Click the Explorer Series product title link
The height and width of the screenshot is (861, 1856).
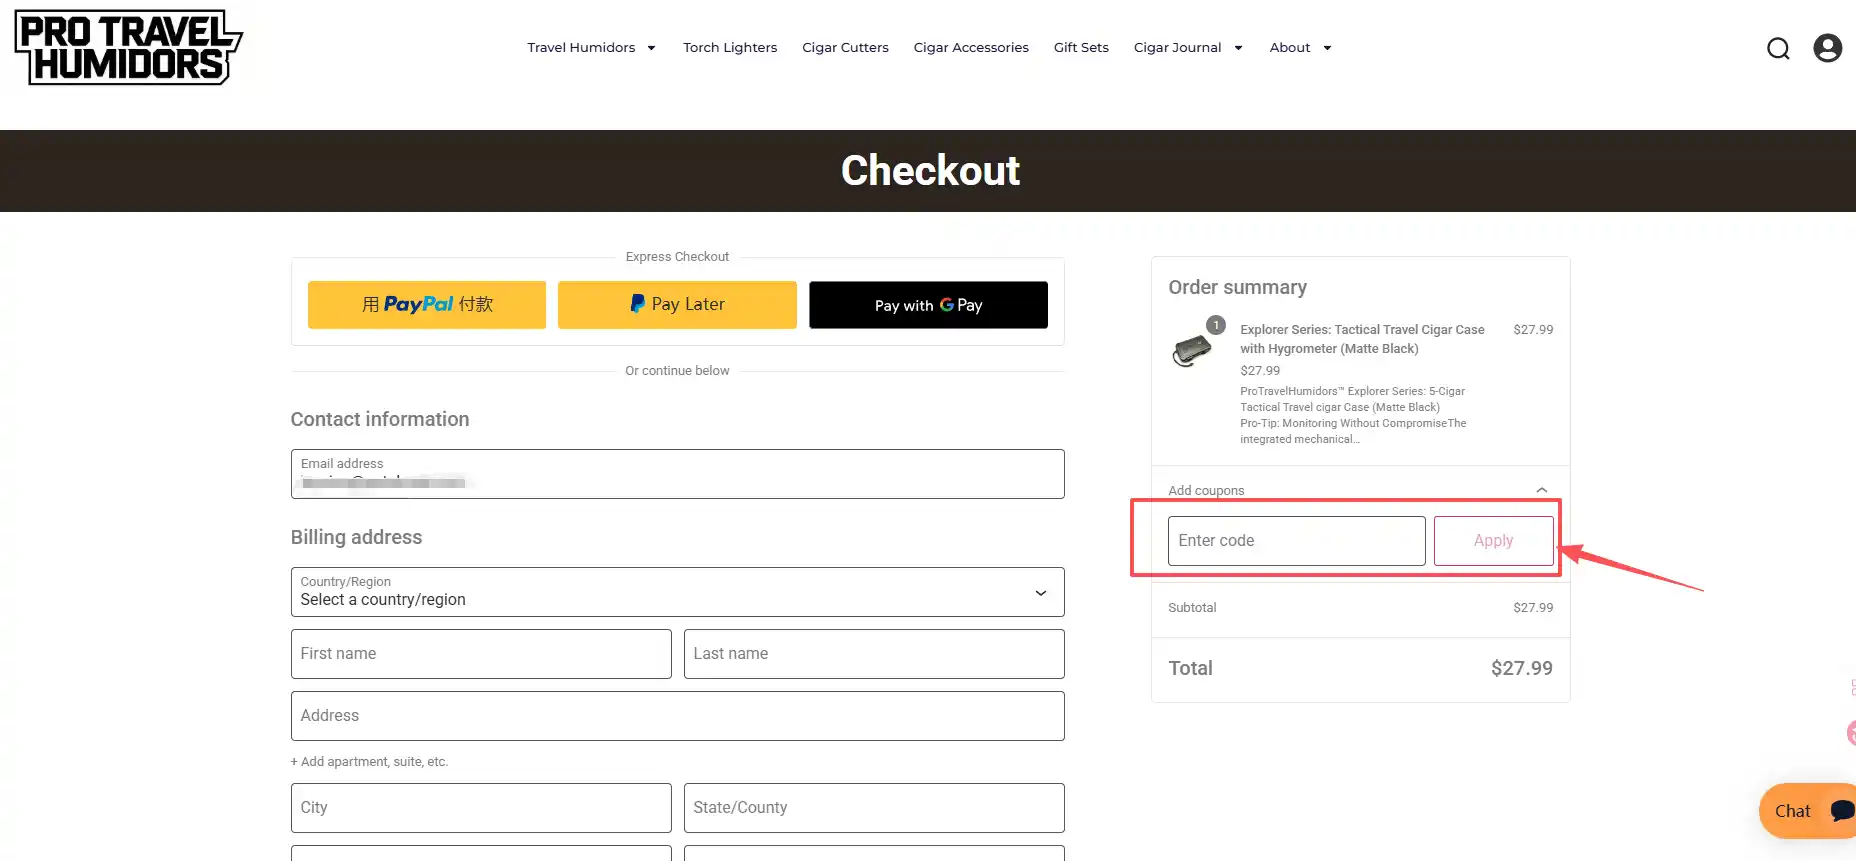1362,339
